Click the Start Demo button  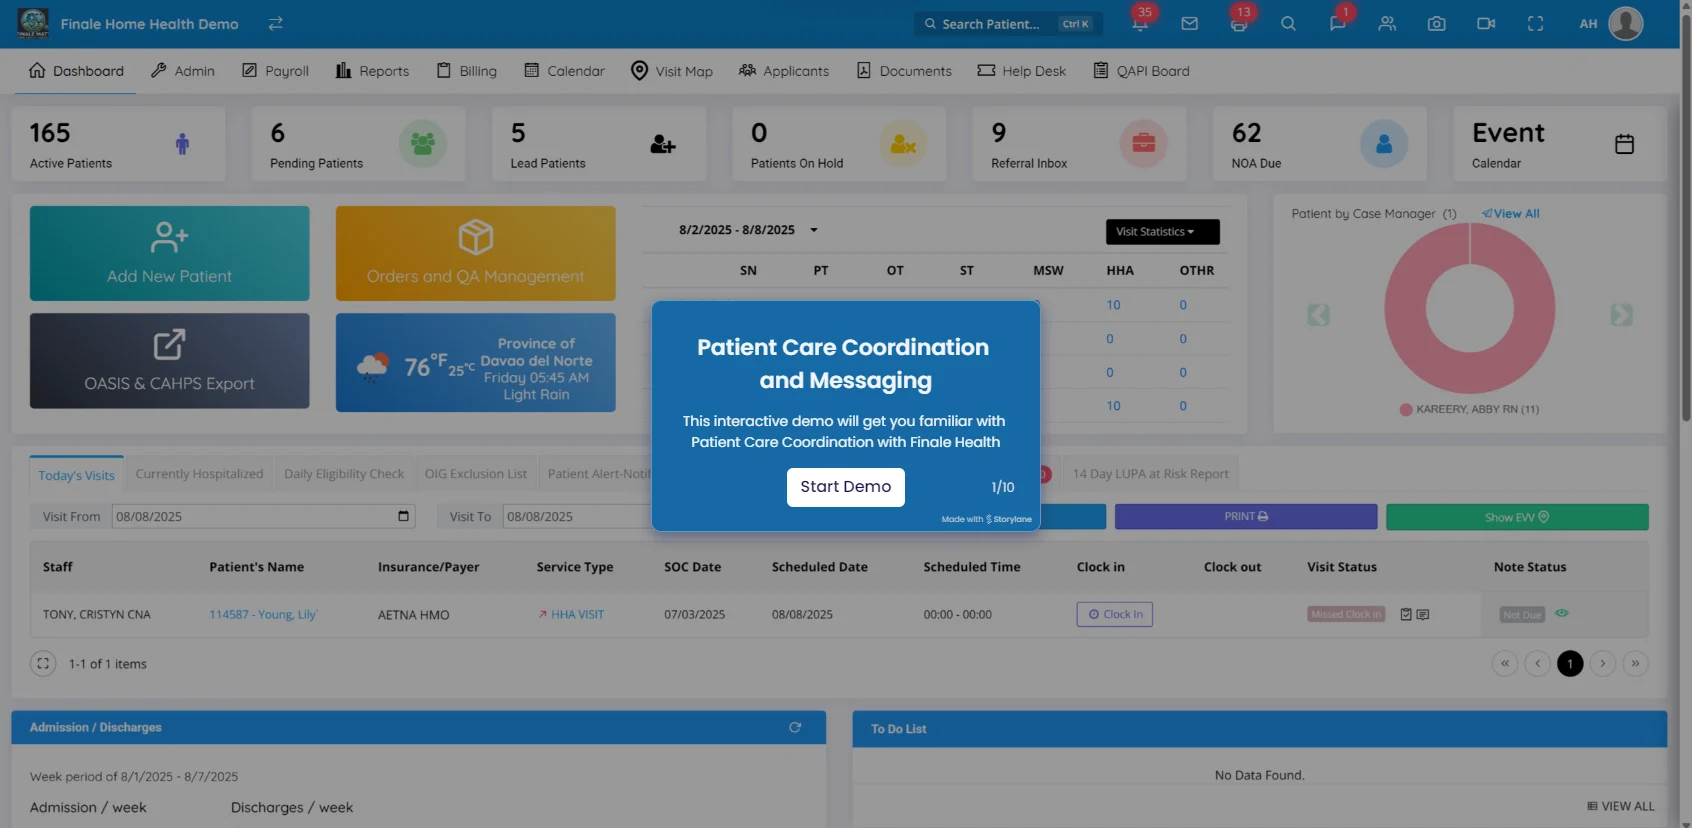(845, 487)
